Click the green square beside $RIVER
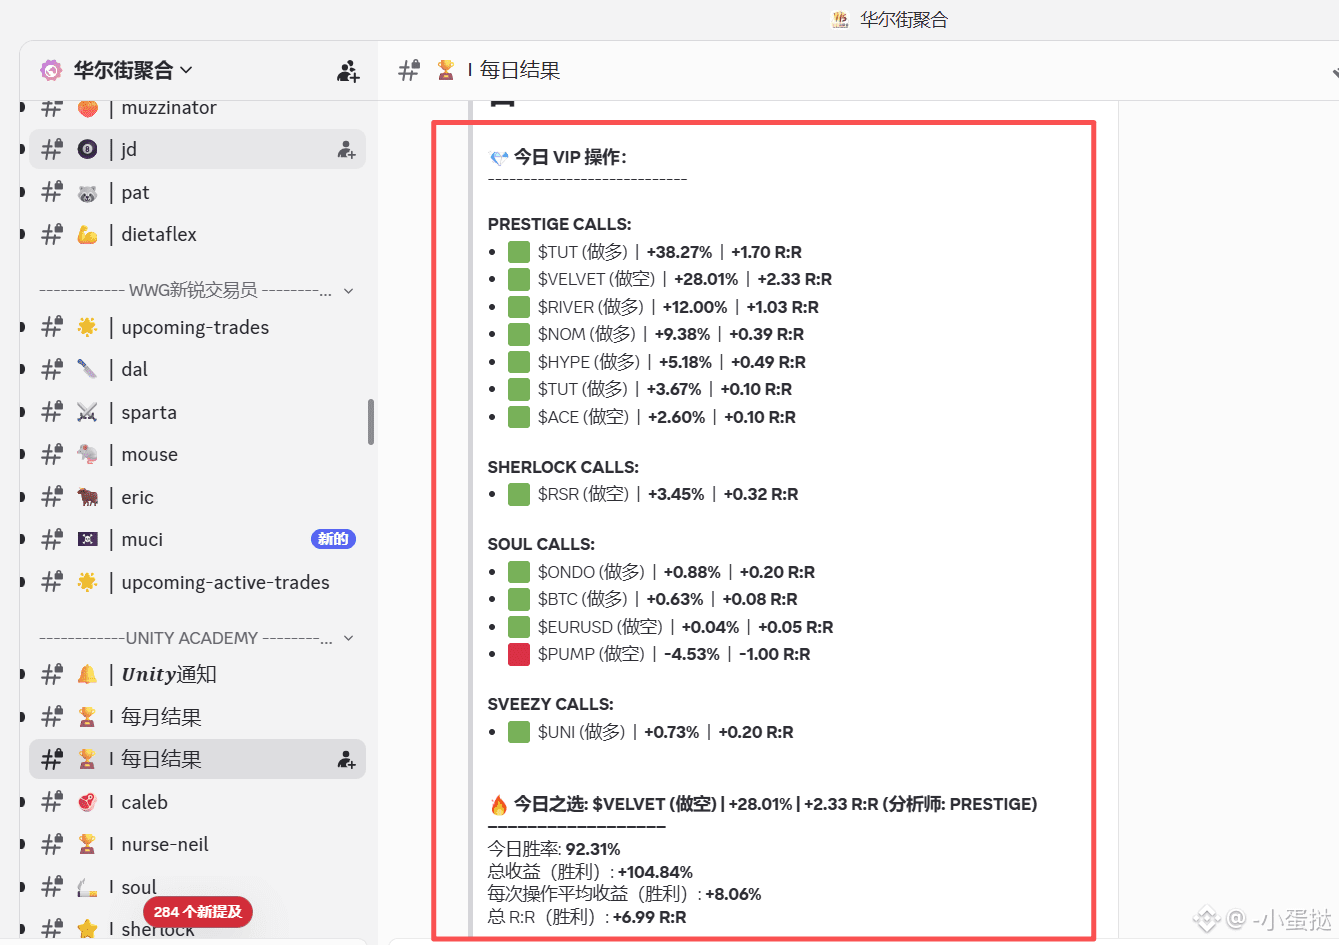Screen dimensions: 1339x945 point(519,307)
